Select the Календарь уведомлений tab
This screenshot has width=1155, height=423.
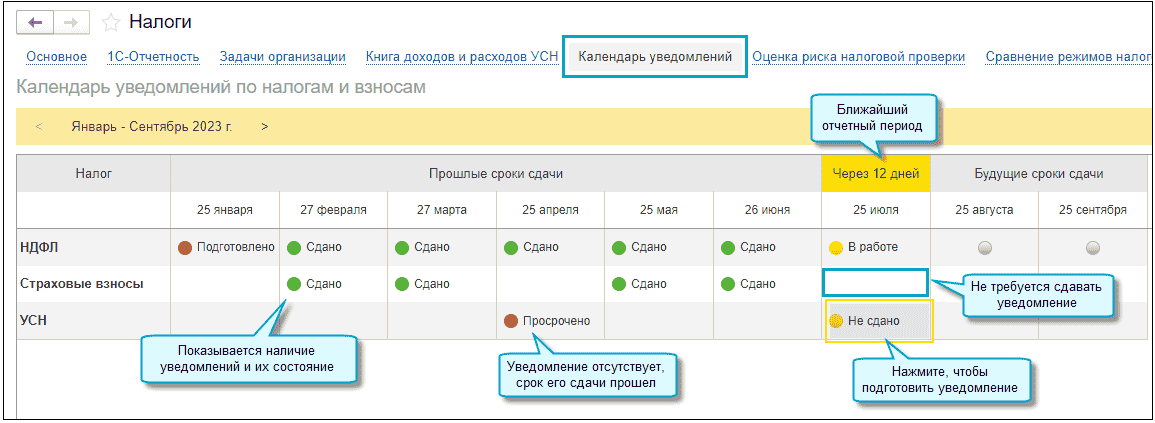point(655,56)
